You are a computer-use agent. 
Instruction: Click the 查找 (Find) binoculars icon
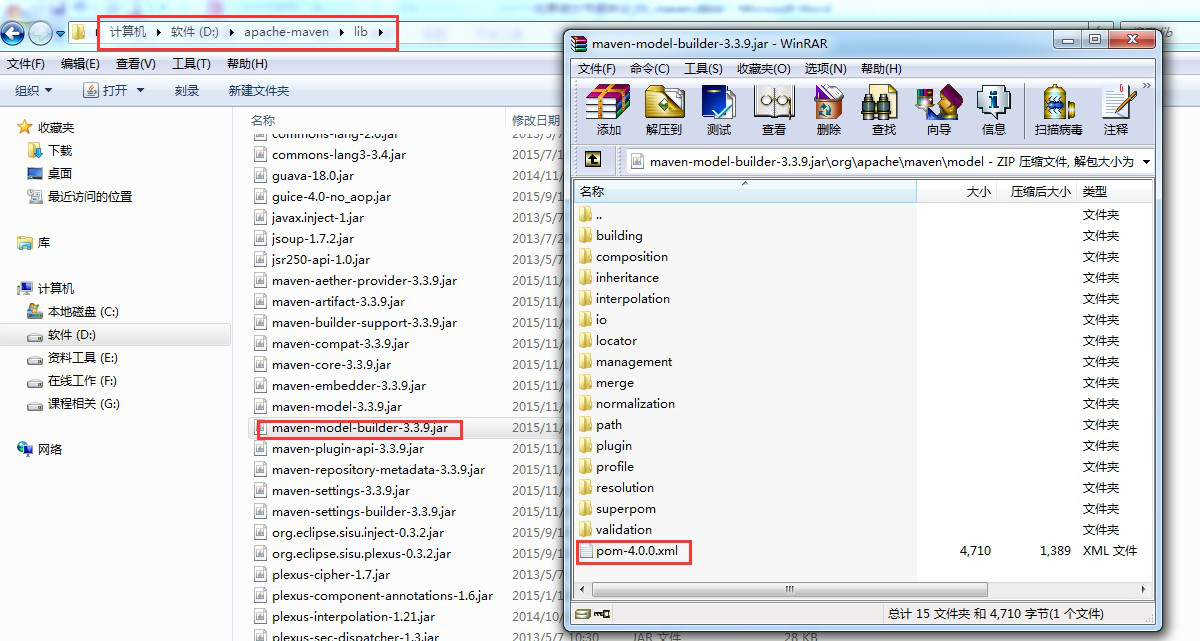(883, 109)
